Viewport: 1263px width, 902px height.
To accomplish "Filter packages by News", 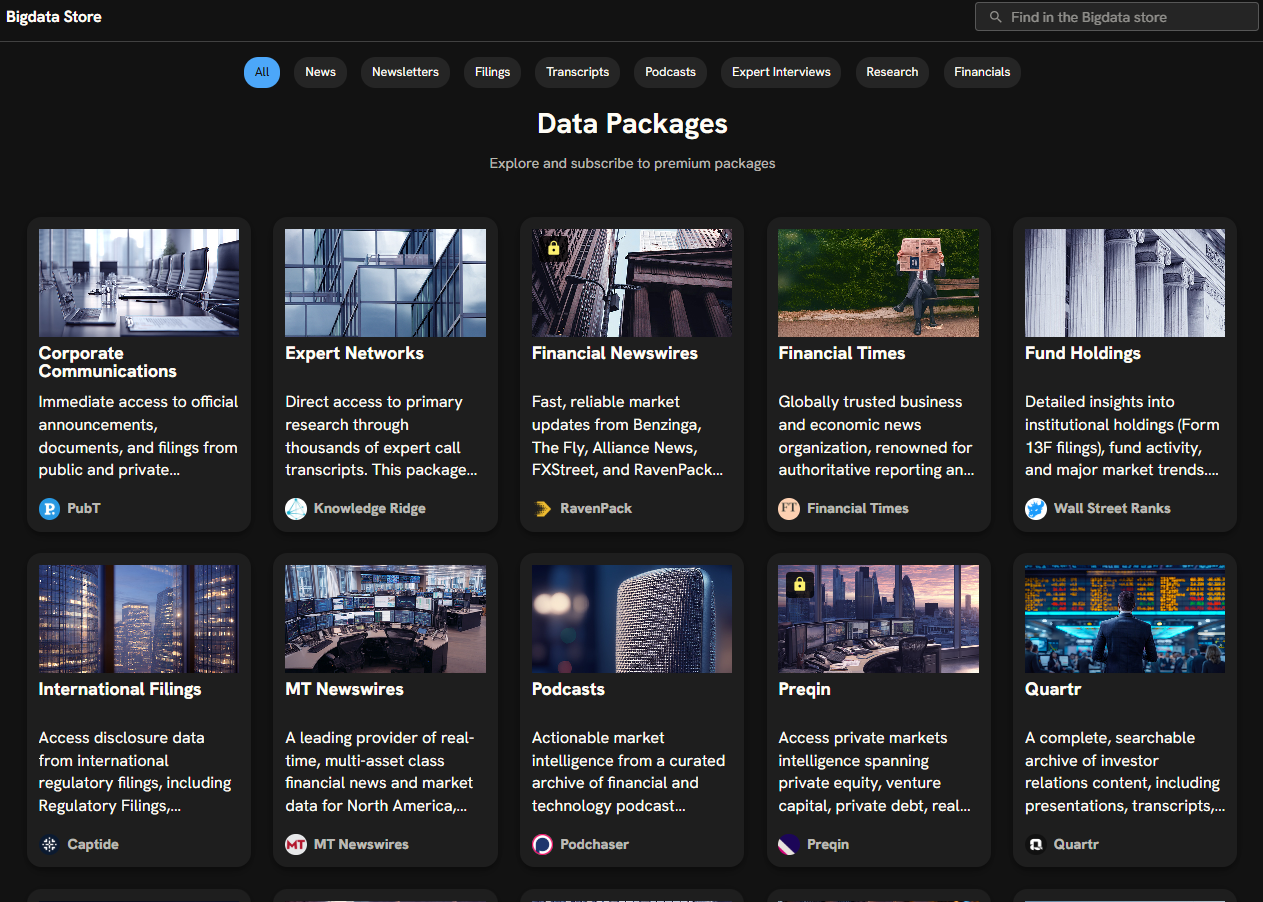I will [x=320, y=72].
